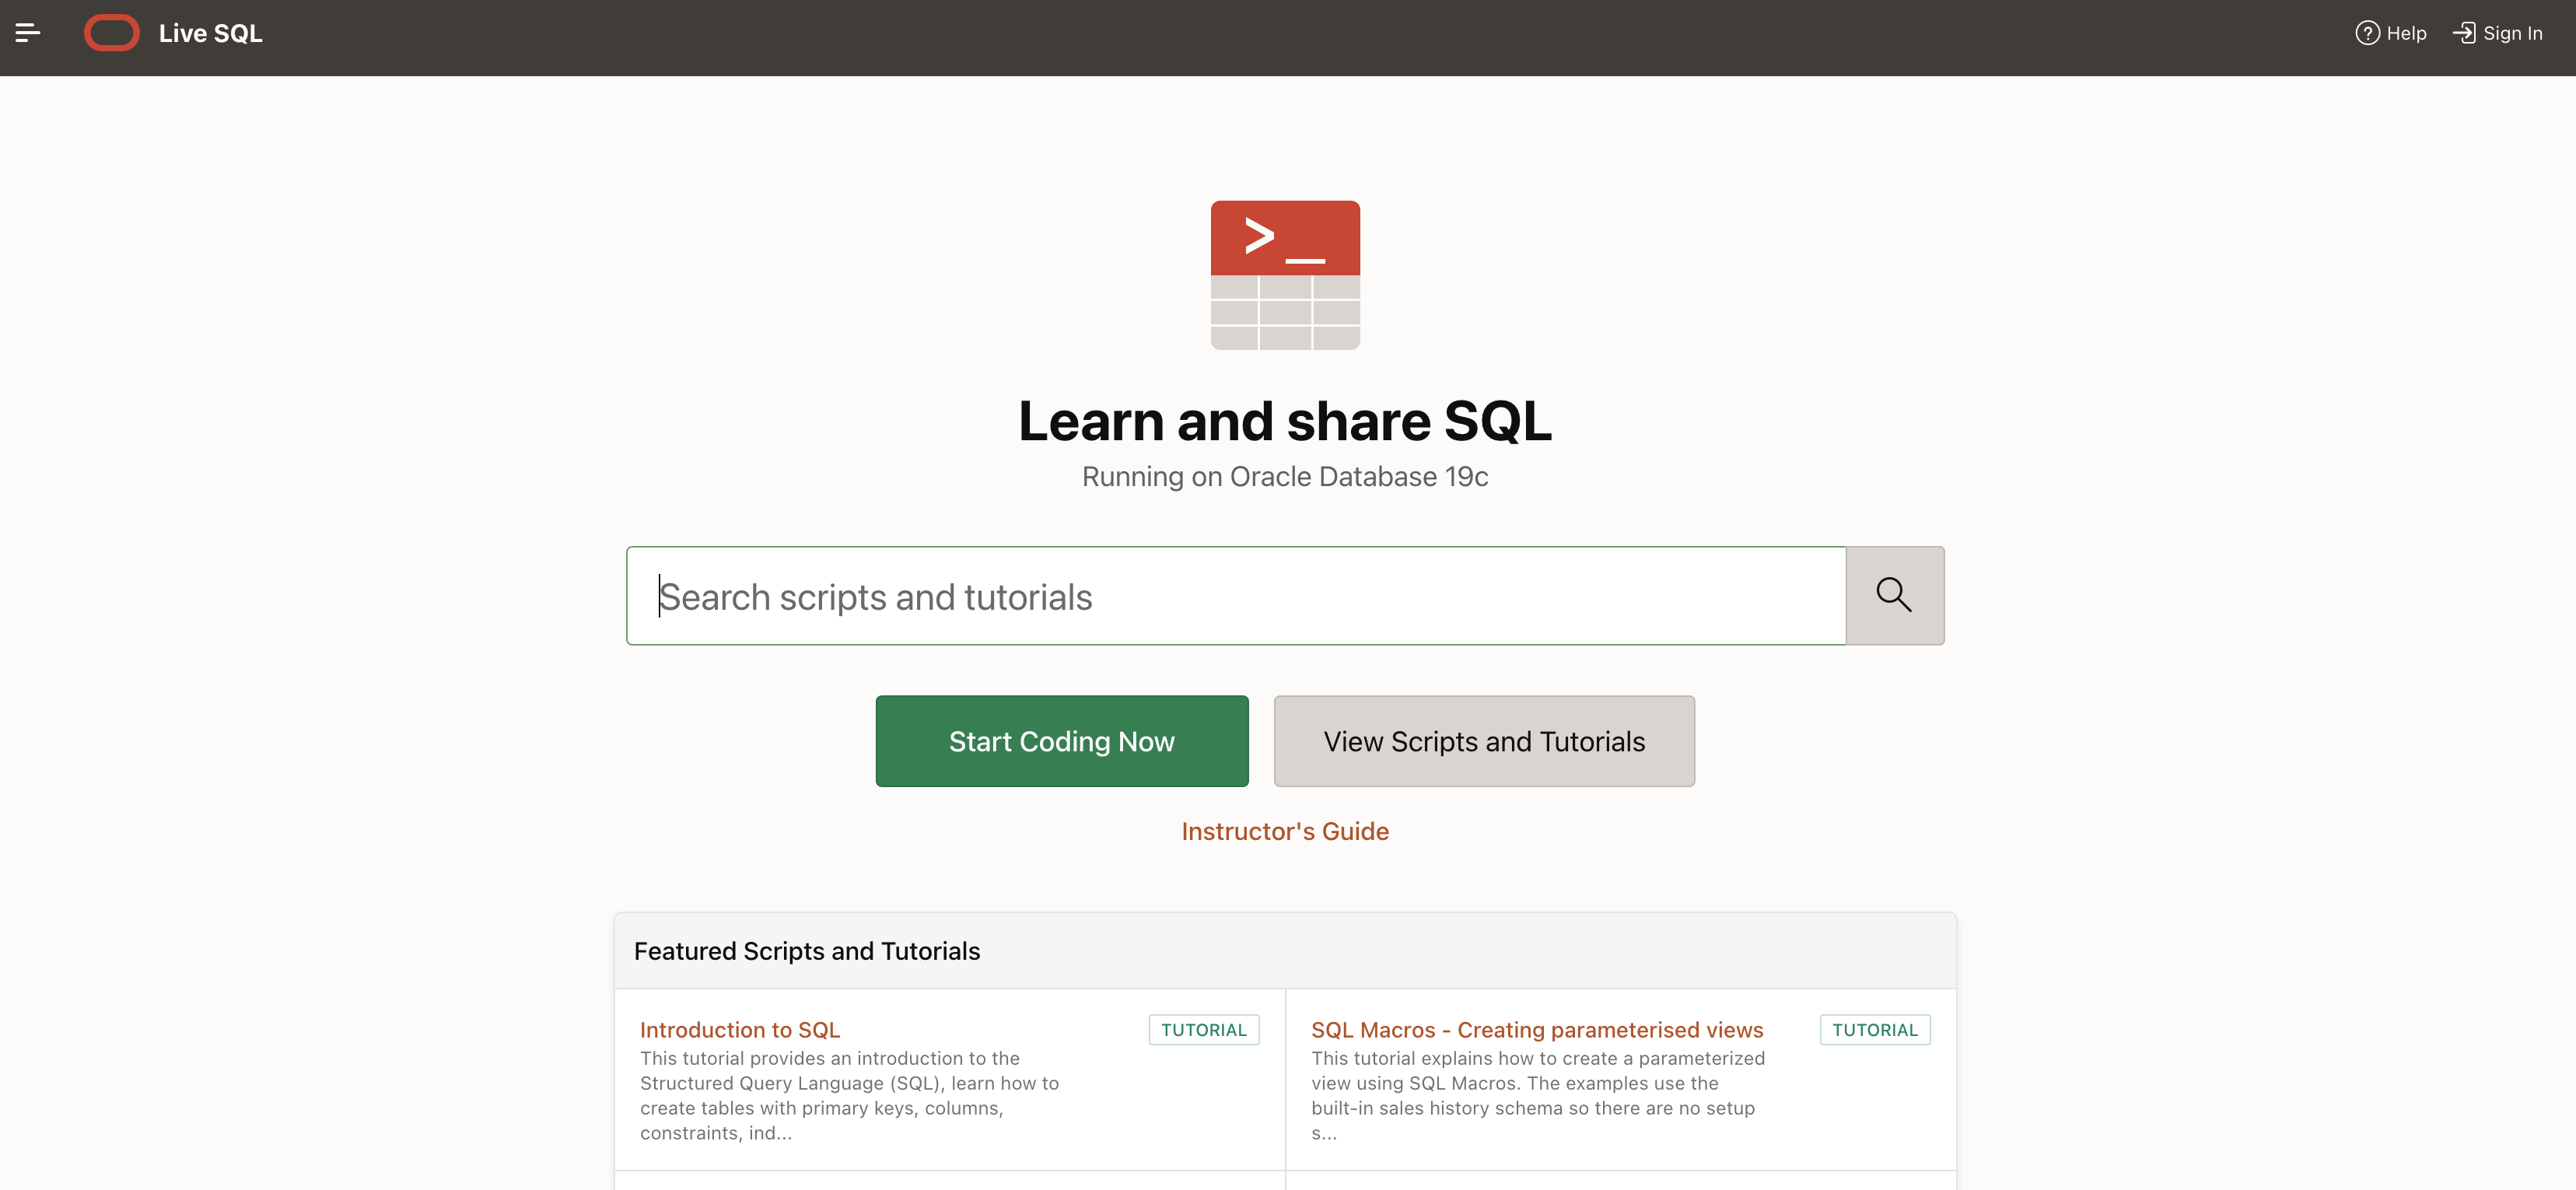2576x1190 pixels.
Task: Click Start Coding Now button
Action: pos(1061,741)
